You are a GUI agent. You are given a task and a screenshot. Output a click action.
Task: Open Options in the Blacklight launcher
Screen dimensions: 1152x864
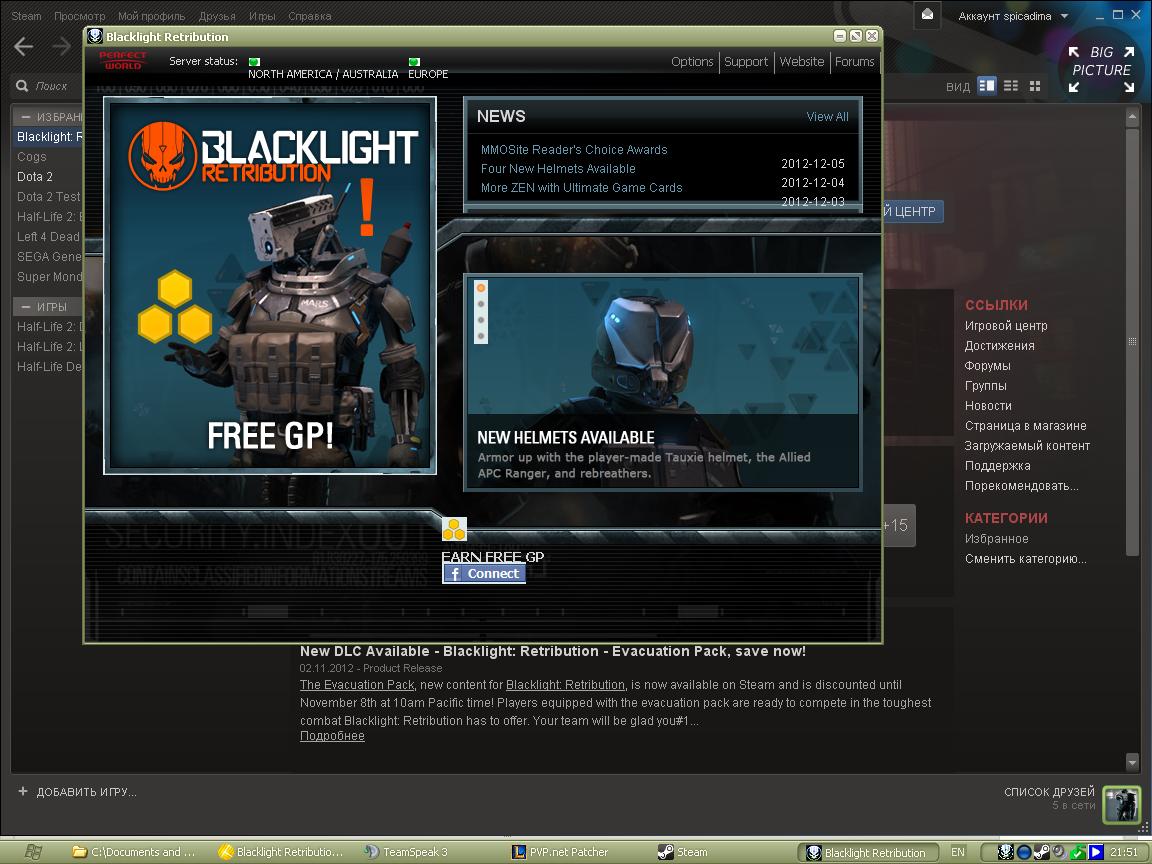[692, 61]
